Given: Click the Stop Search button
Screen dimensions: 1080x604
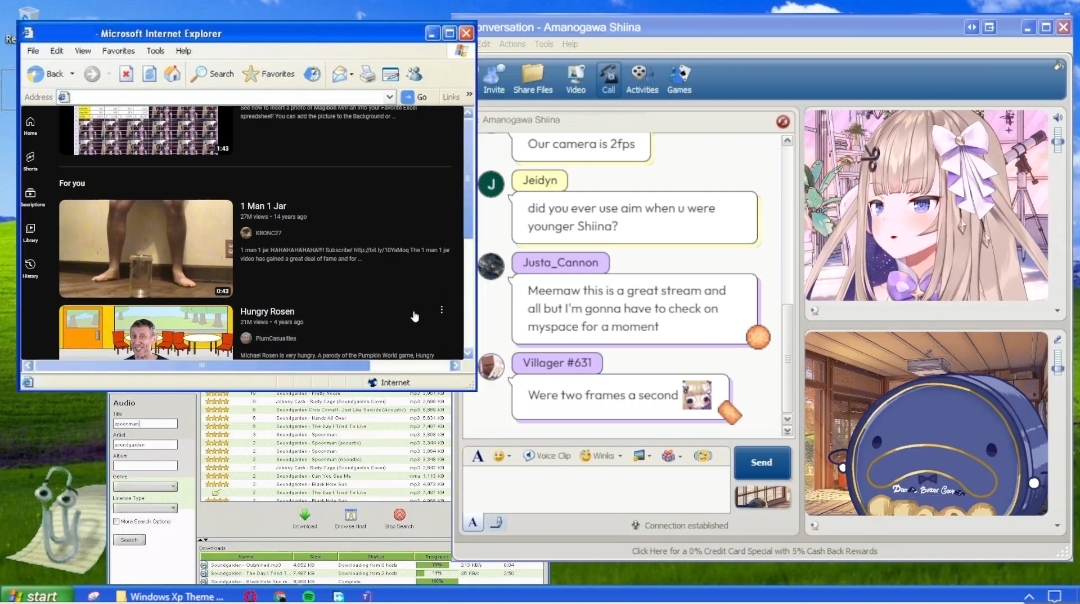Looking at the screenshot, I should (399, 518).
